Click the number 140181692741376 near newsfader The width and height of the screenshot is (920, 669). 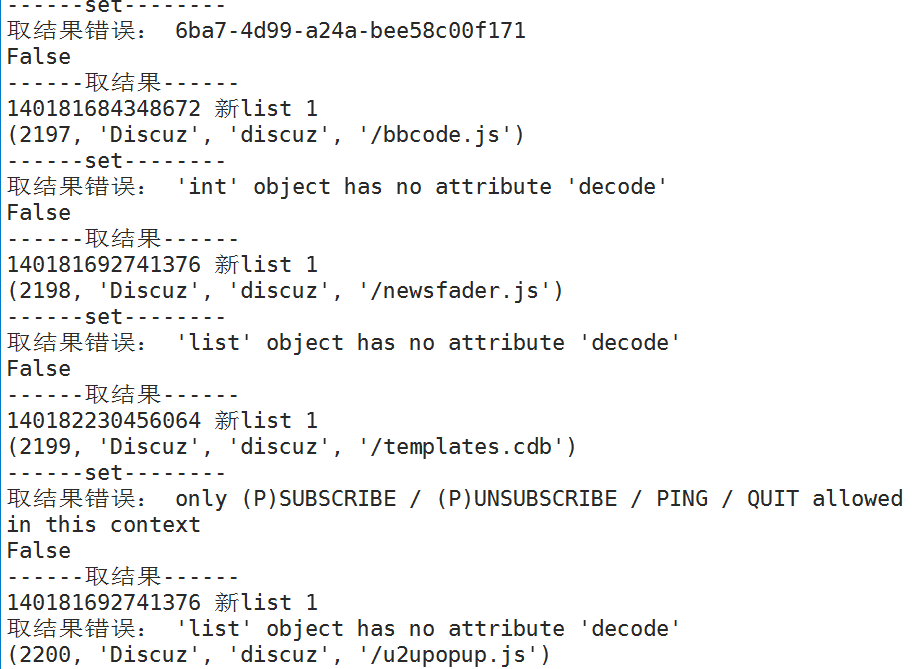click(104, 265)
